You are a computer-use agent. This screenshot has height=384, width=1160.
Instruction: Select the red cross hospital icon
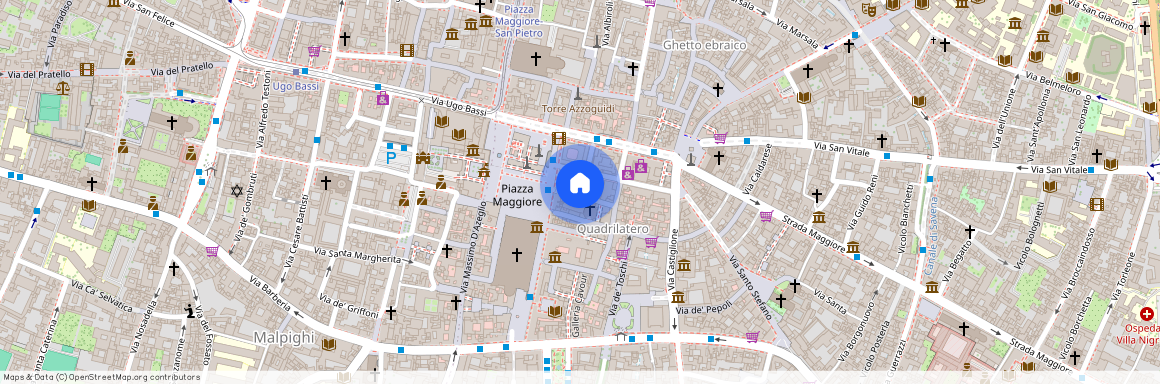pyautogui.click(x=1147, y=314)
